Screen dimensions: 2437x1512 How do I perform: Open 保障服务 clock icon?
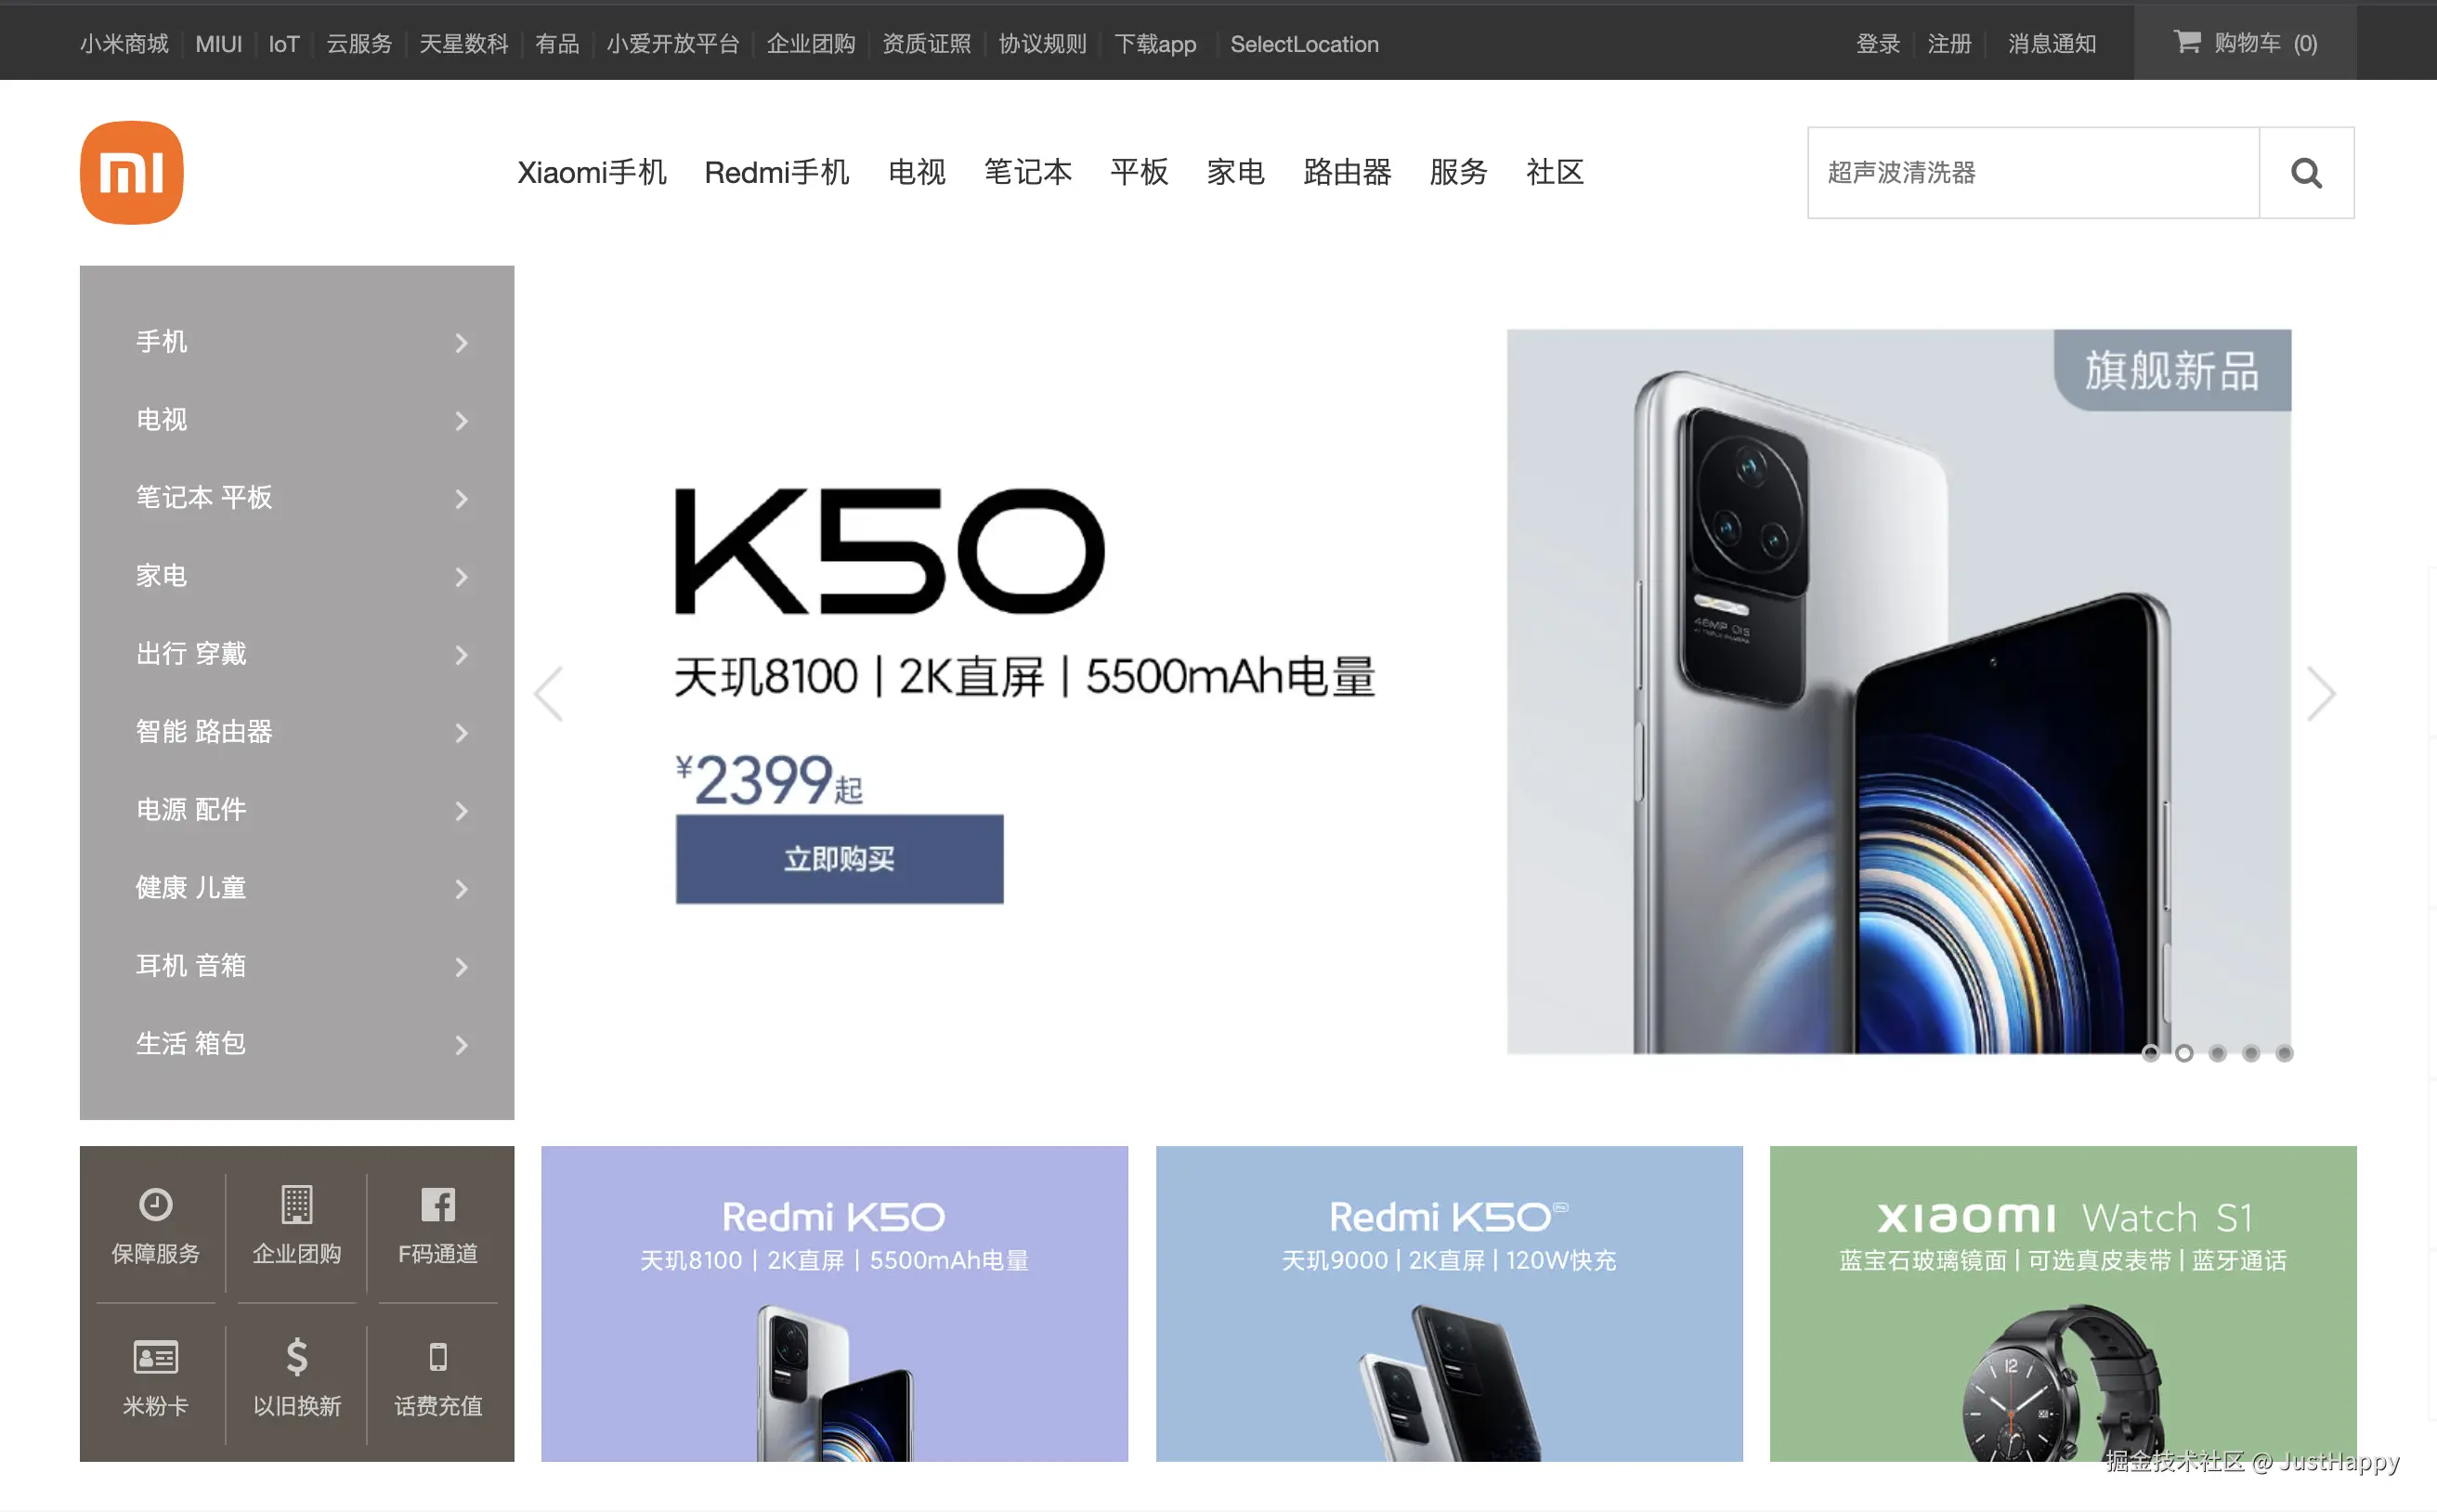(155, 1204)
